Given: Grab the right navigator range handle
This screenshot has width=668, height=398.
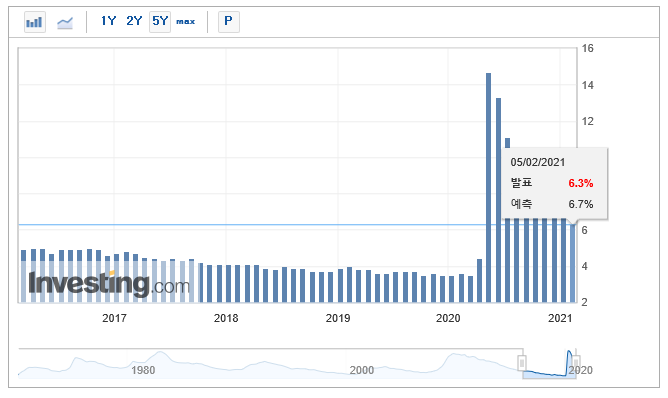Looking at the screenshot, I should coord(576,363).
